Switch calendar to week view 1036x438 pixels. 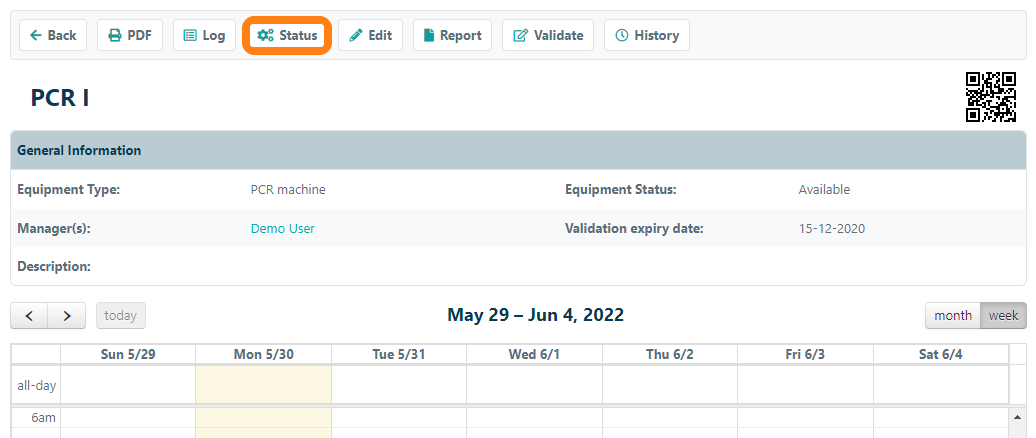[x=1003, y=315]
